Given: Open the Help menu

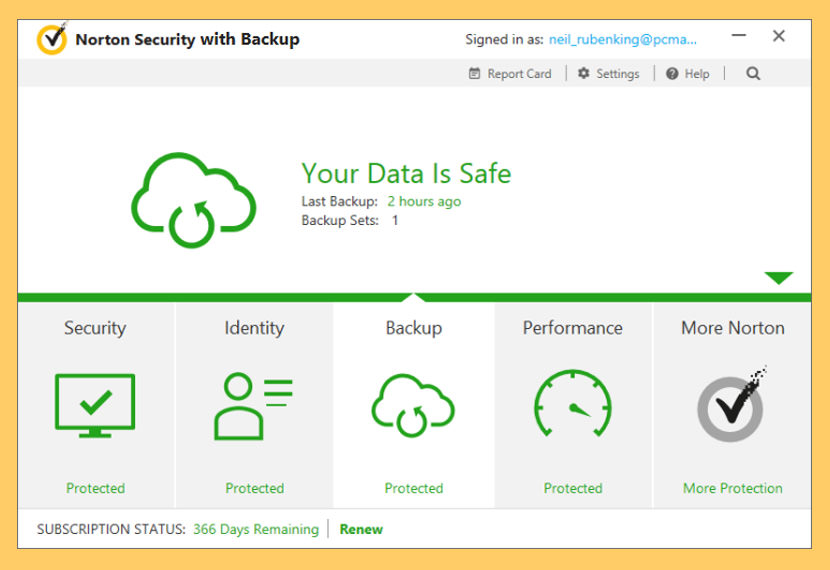Looking at the screenshot, I should pyautogui.click(x=688, y=74).
